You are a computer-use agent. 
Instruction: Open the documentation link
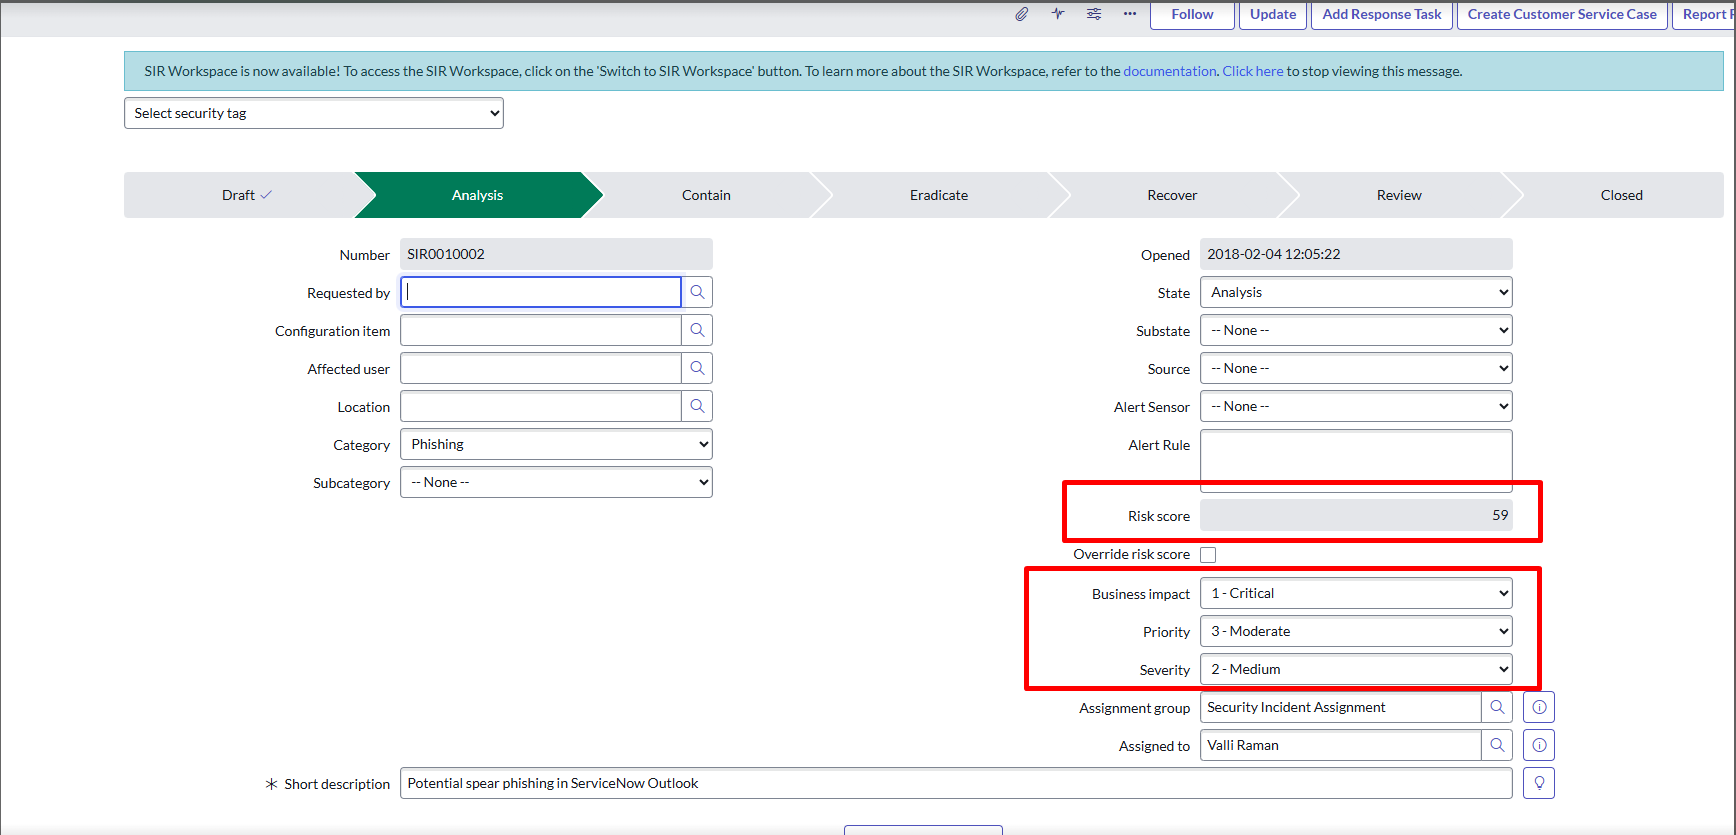click(x=1170, y=71)
